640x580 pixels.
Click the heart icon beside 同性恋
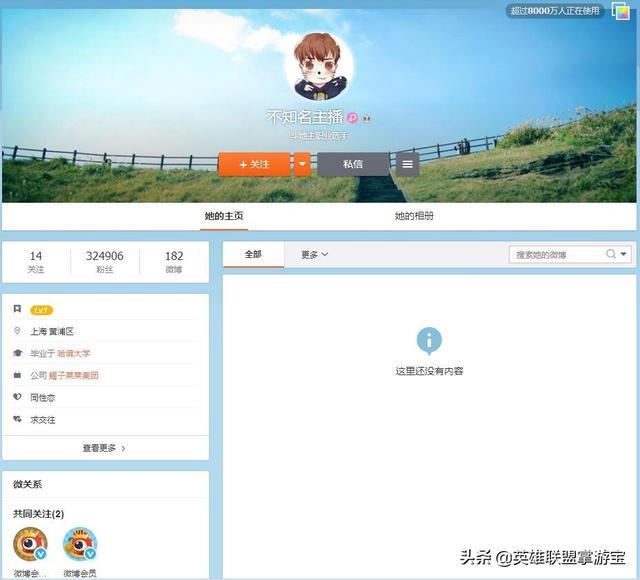click(x=17, y=396)
